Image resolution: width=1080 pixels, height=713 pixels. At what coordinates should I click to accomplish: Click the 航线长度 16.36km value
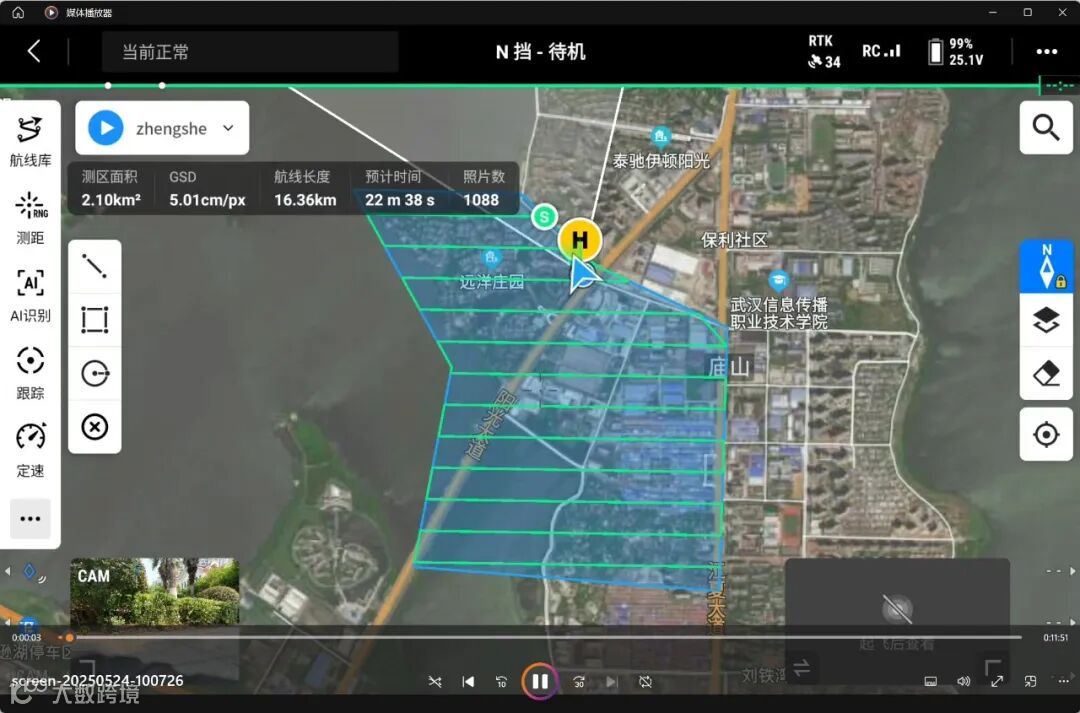tap(305, 200)
